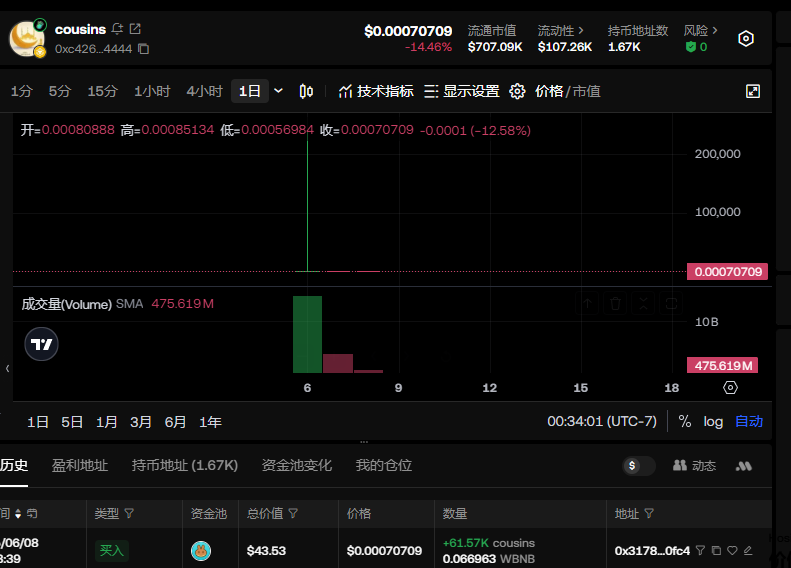Filter by 地址 address column

point(649,514)
